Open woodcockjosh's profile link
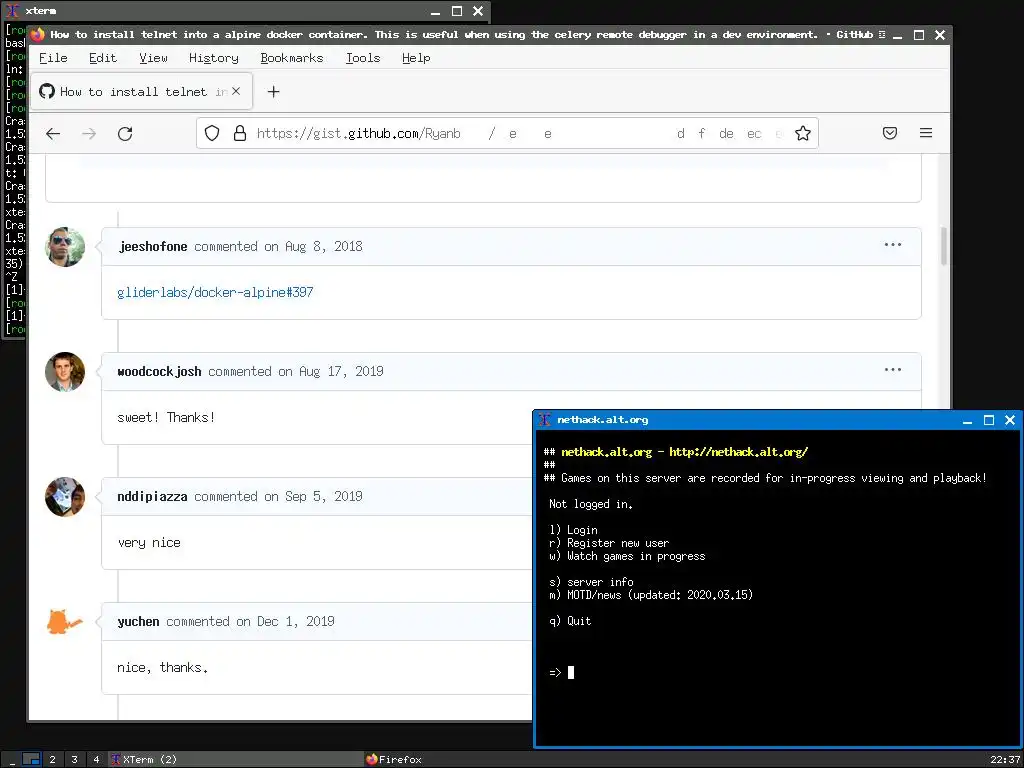 [159, 372]
